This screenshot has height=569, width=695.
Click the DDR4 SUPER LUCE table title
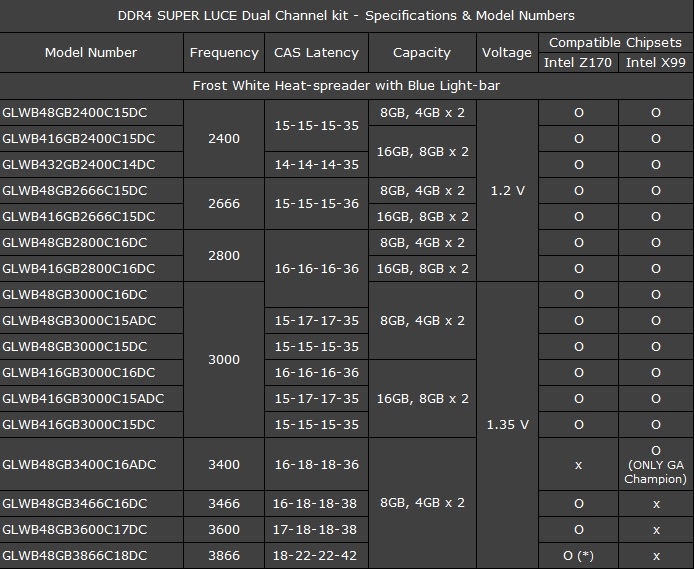coord(346,16)
